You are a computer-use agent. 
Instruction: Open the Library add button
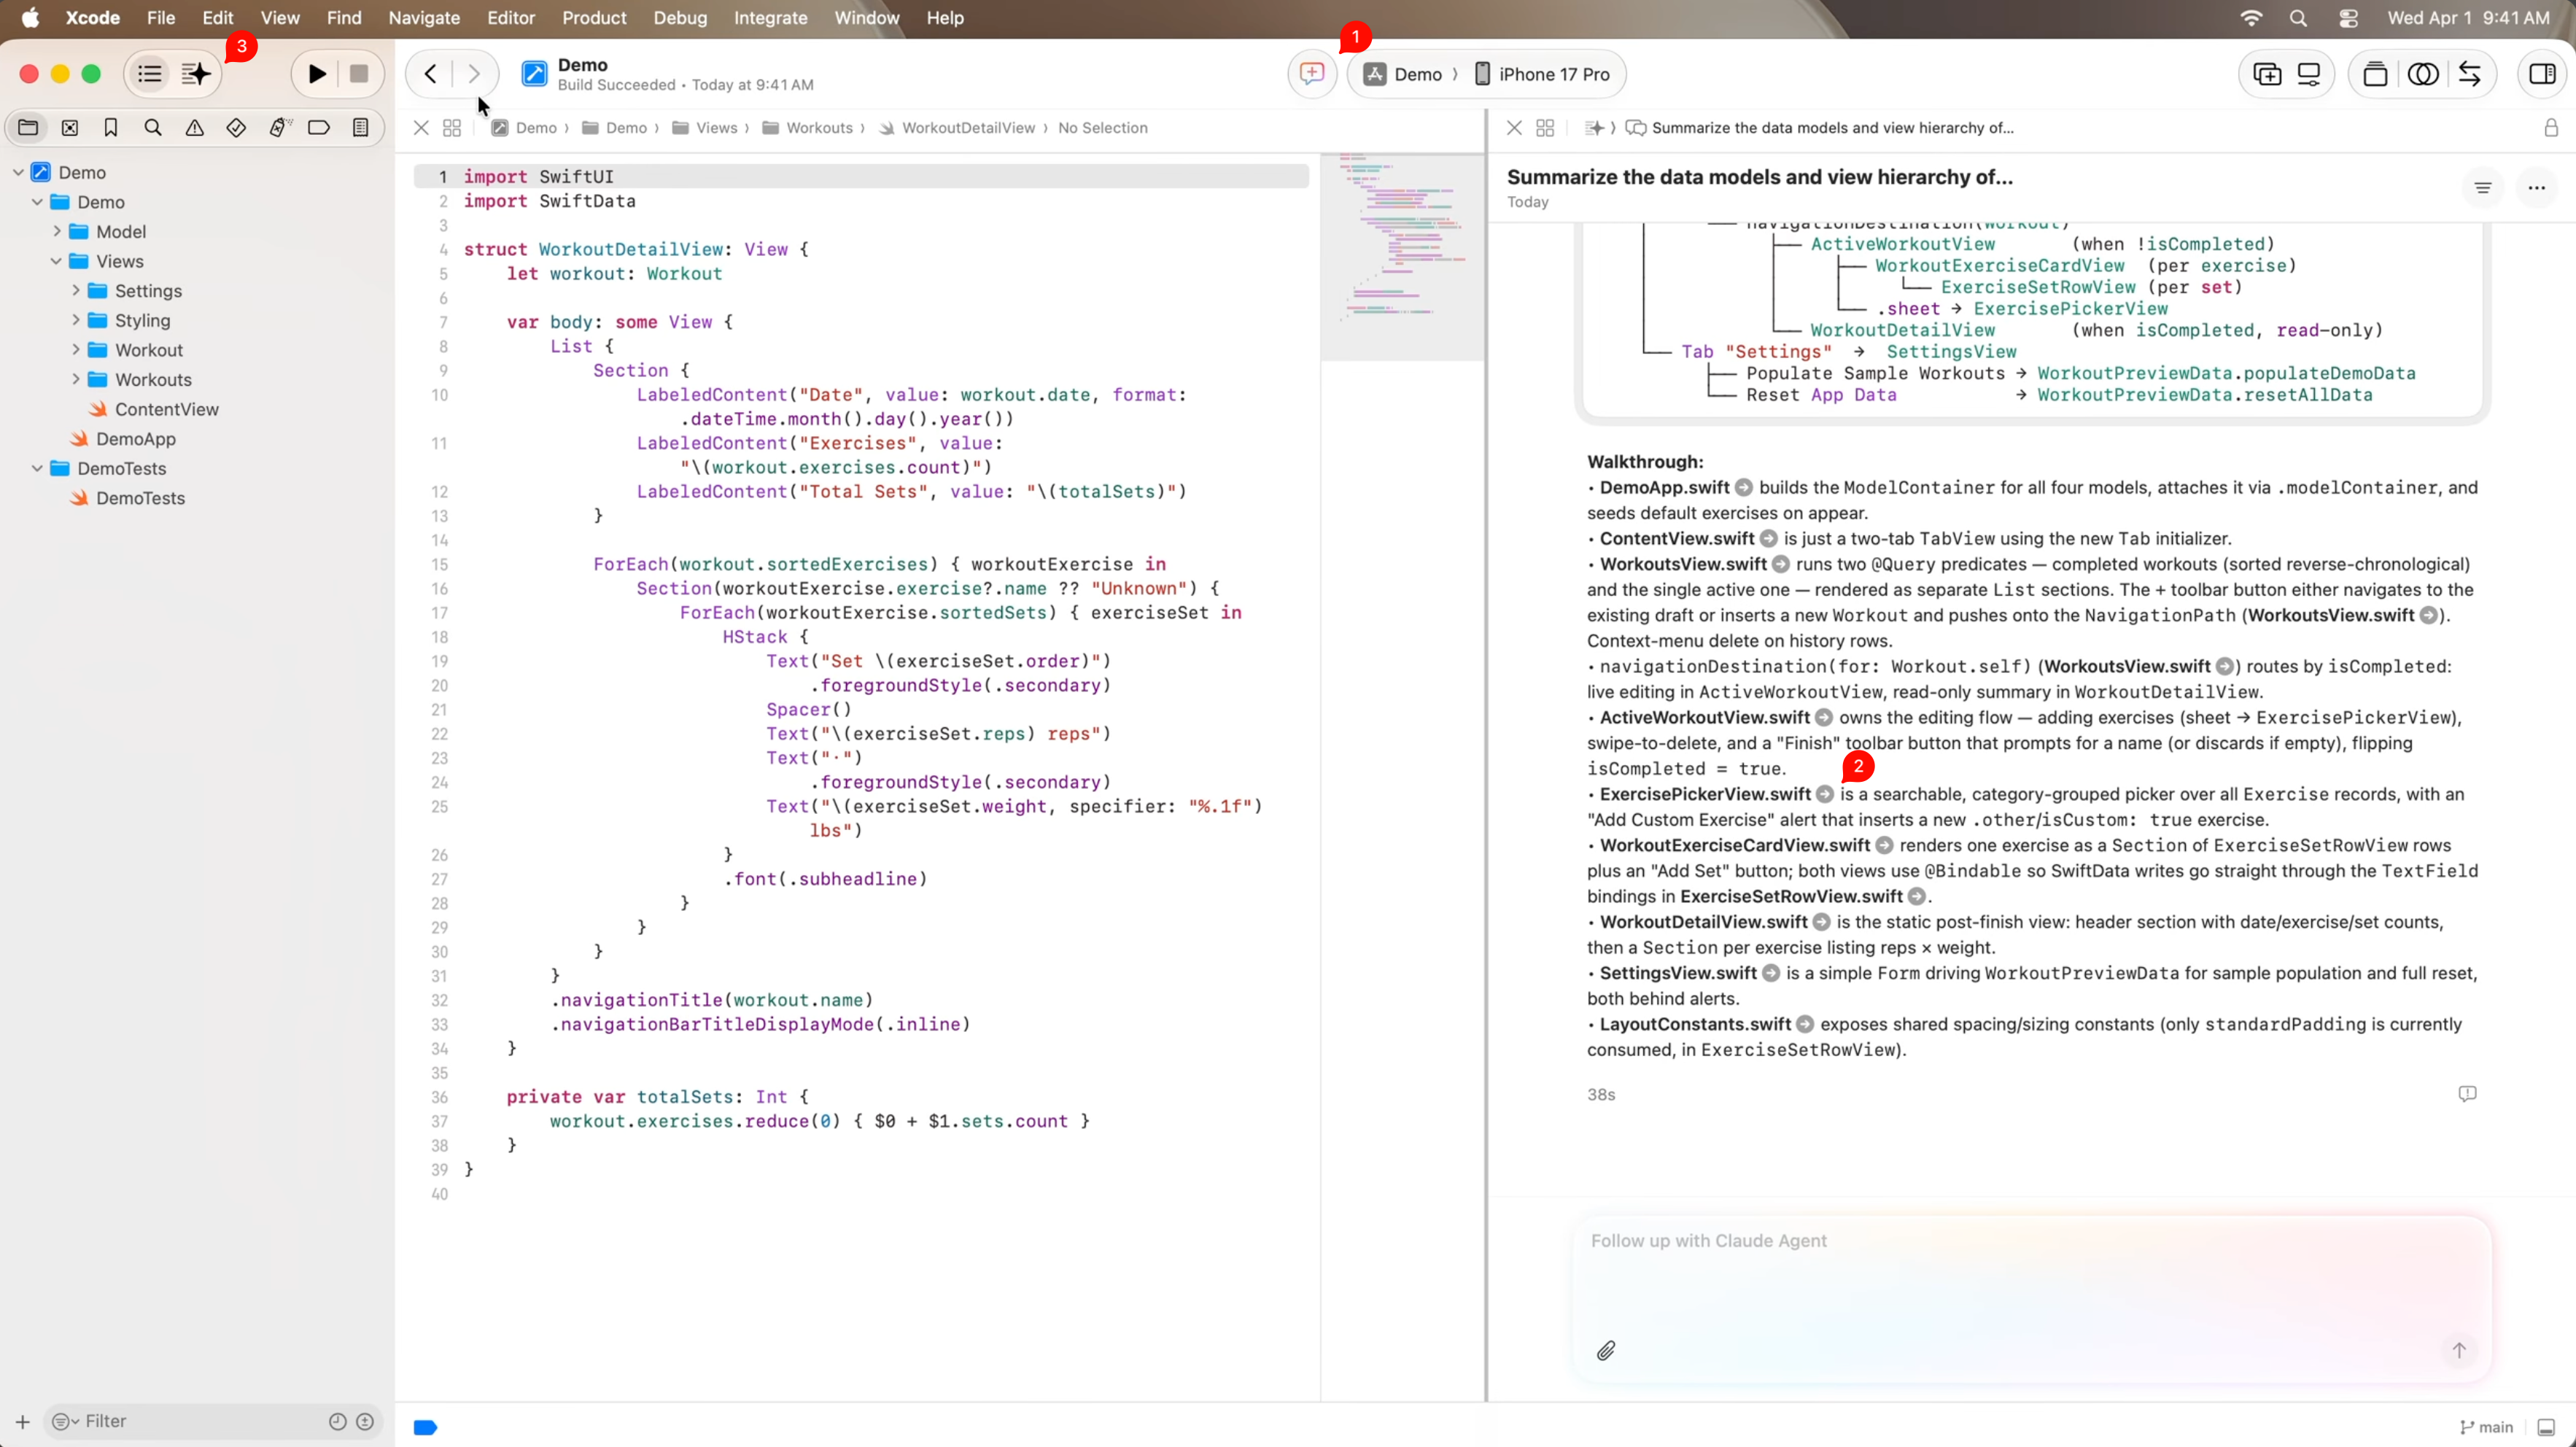[x=2267, y=74]
